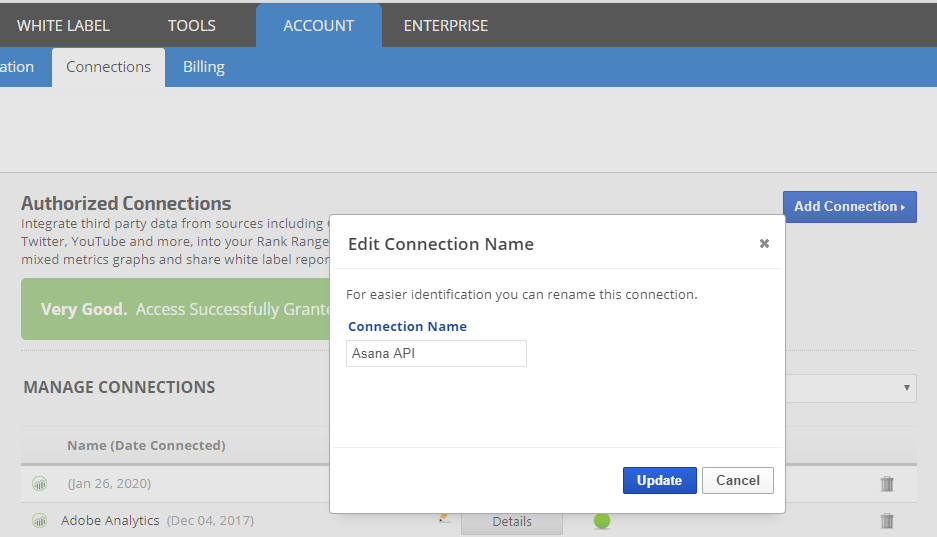
Task: Click the Connection Name text field
Action: coord(436,354)
